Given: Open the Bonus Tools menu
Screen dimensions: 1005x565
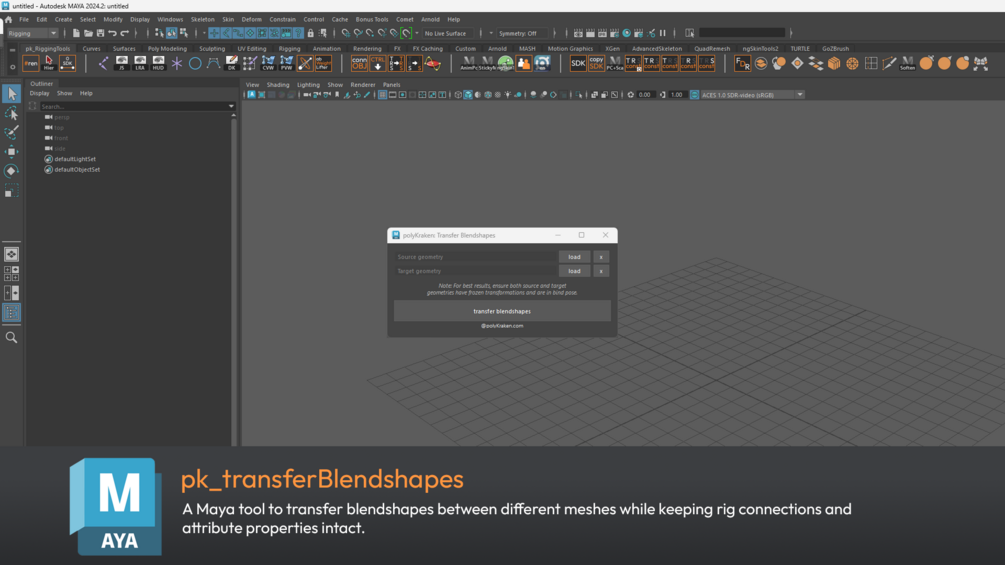Looking at the screenshot, I should coord(372,19).
